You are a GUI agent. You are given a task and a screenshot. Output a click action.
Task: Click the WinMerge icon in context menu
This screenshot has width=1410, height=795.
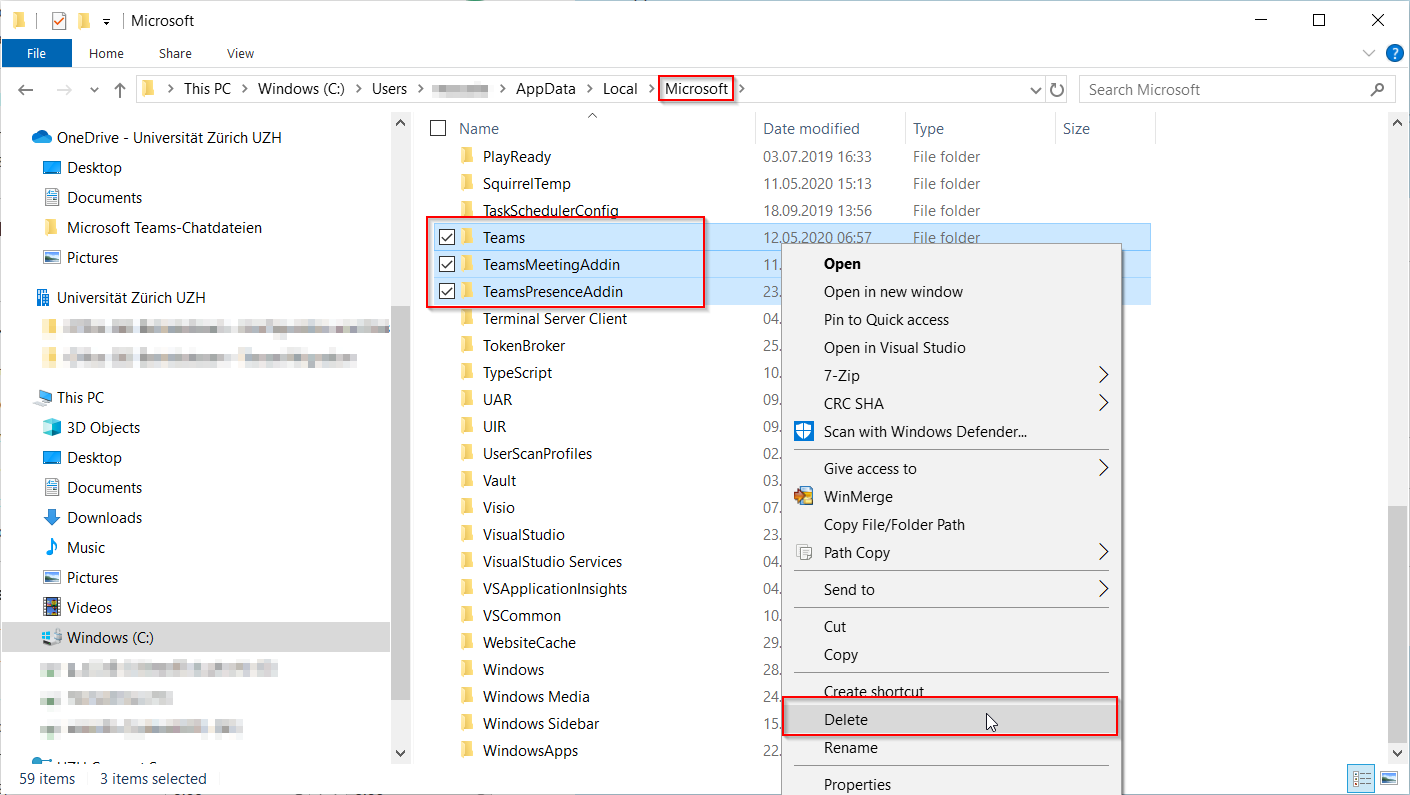804,497
